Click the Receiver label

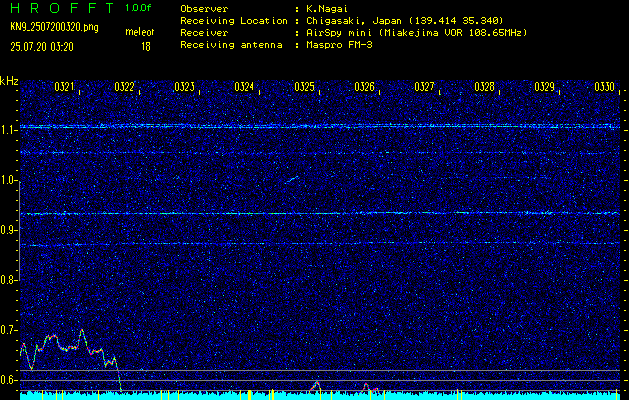pyautogui.click(x=204, y=33)
